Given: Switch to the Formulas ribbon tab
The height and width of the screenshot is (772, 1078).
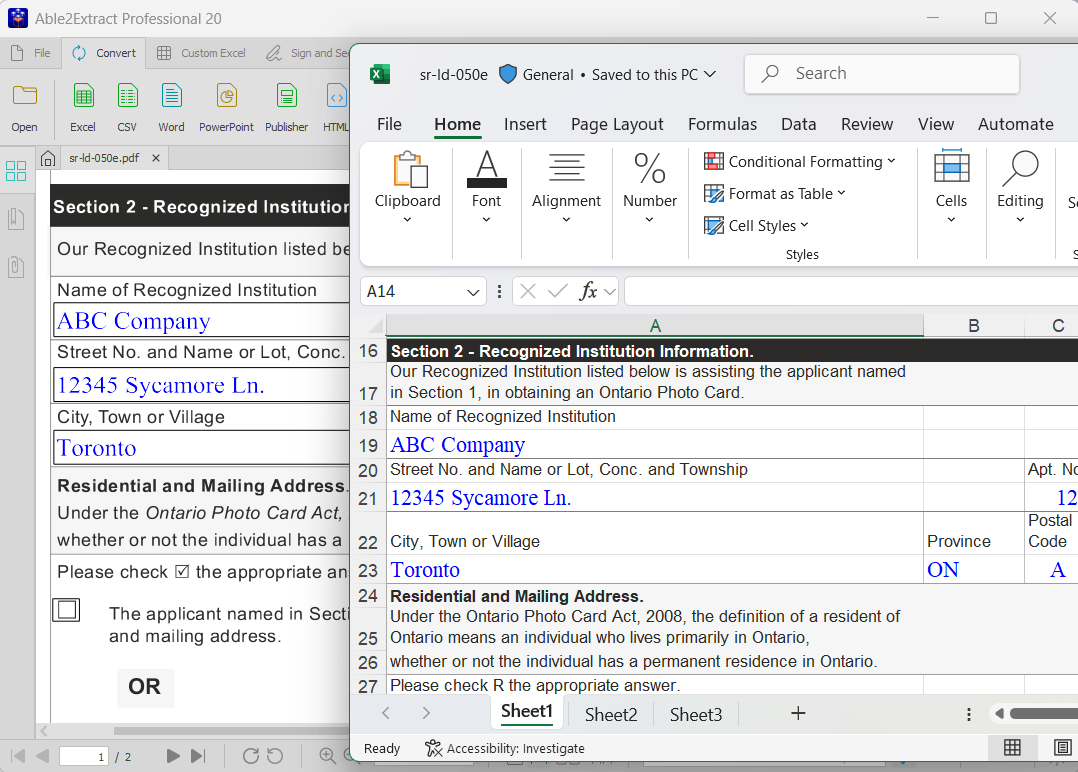Looking at the screenshot, I should point(722,124).
